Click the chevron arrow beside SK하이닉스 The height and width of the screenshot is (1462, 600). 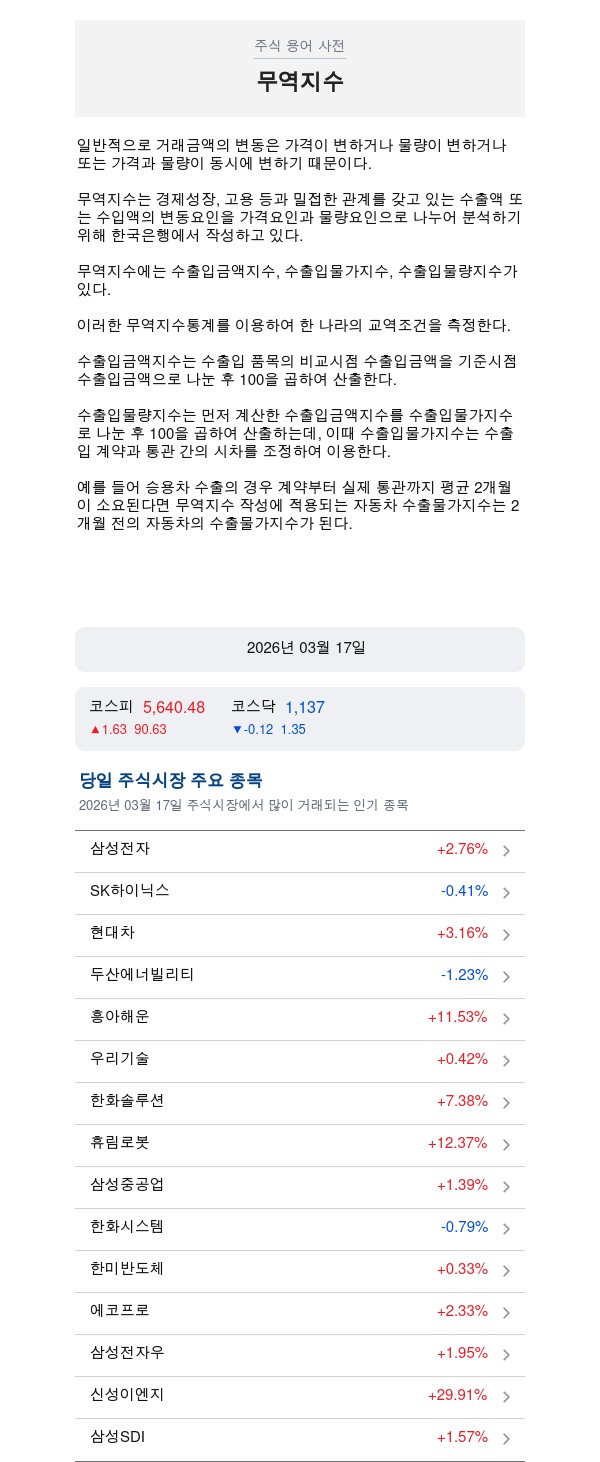point(506,893)
